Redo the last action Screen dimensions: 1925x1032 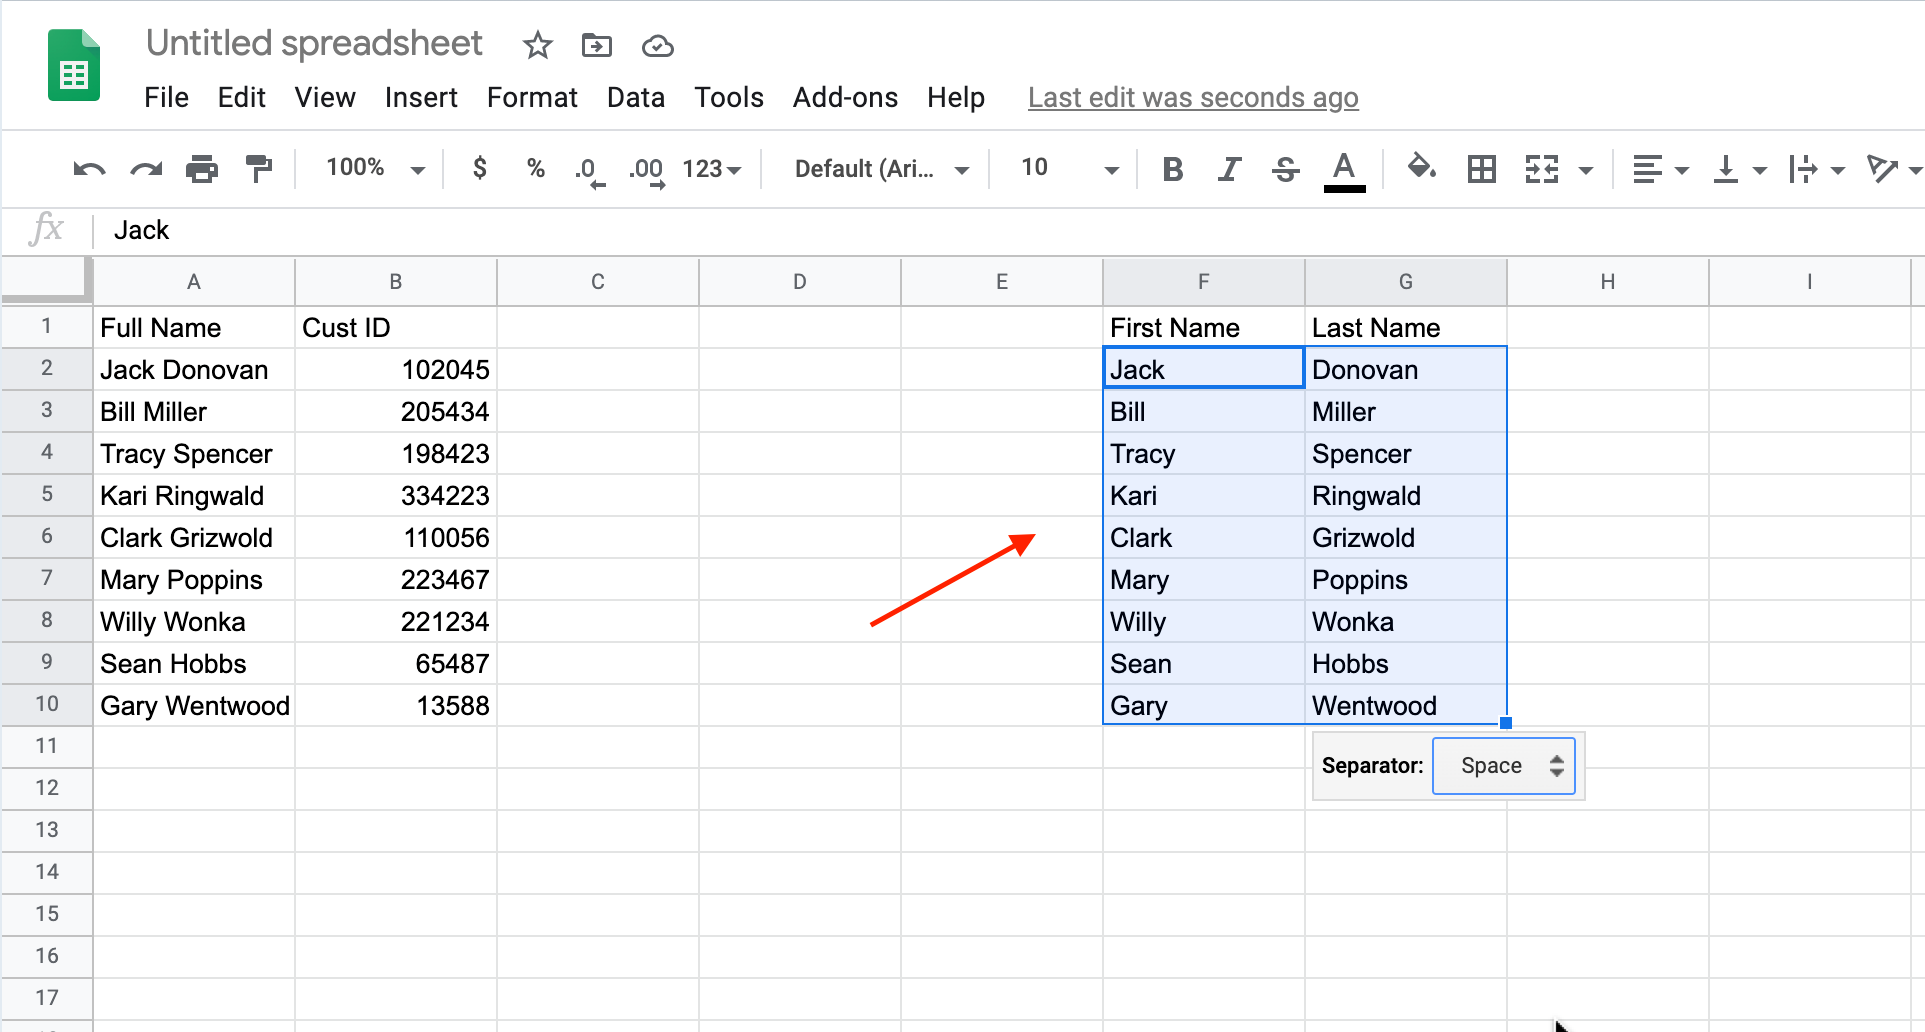point(146,169)
